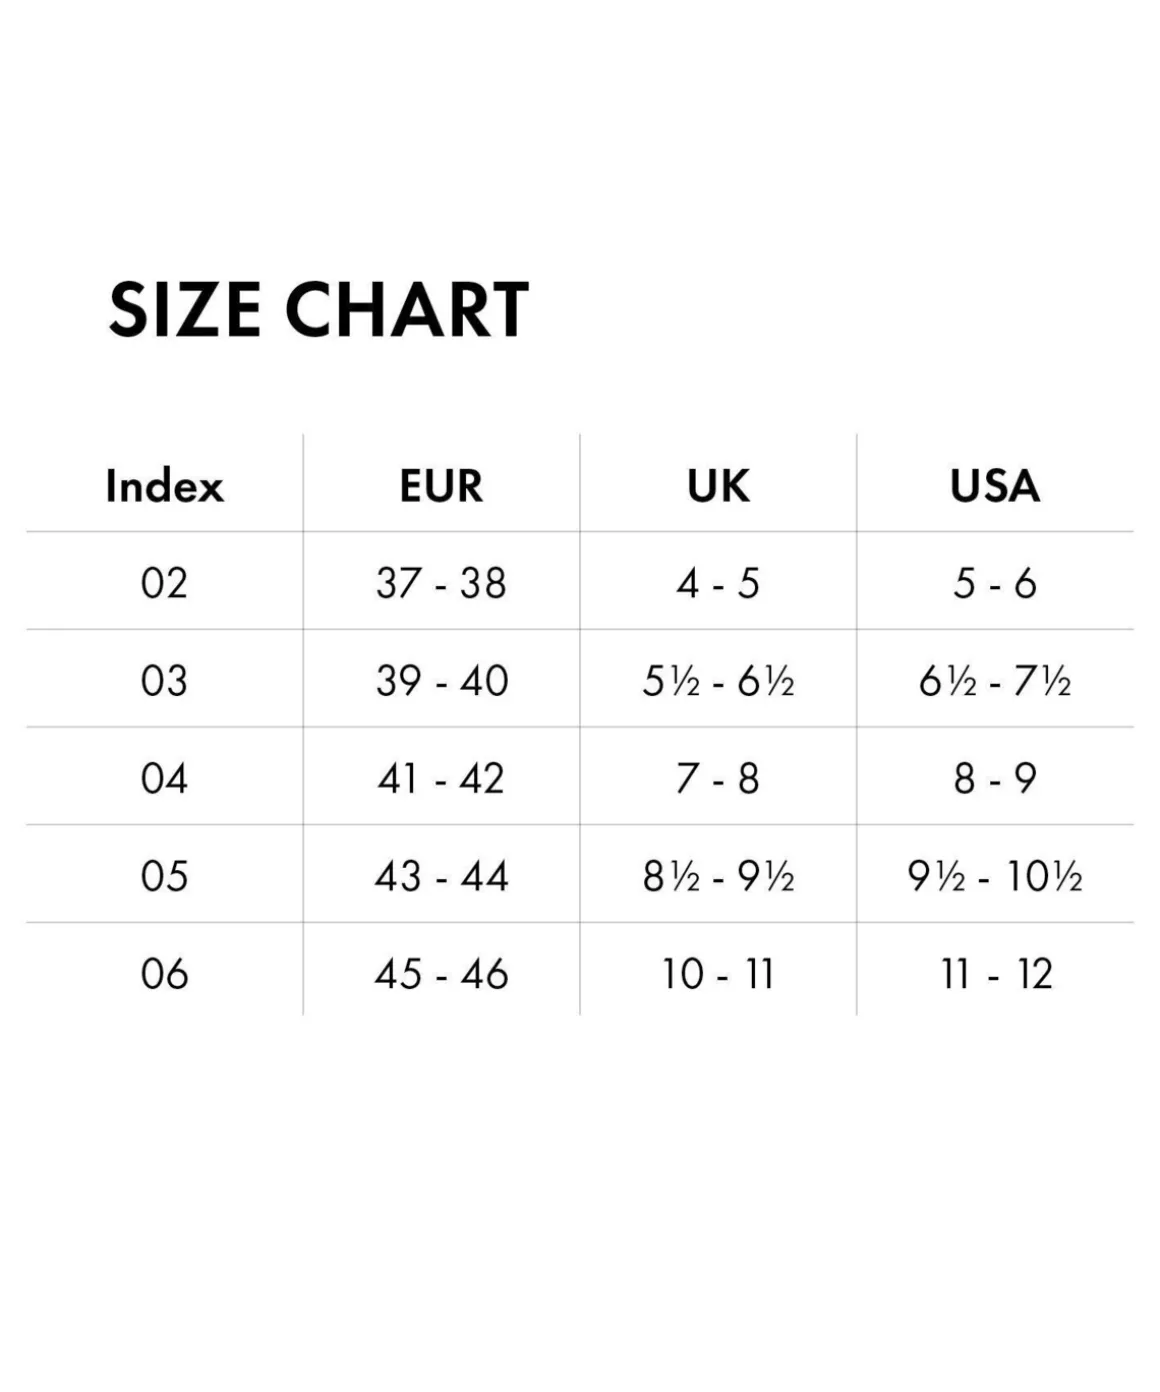
Task: Select the EUR column header
Action: (x=441, y=487)
